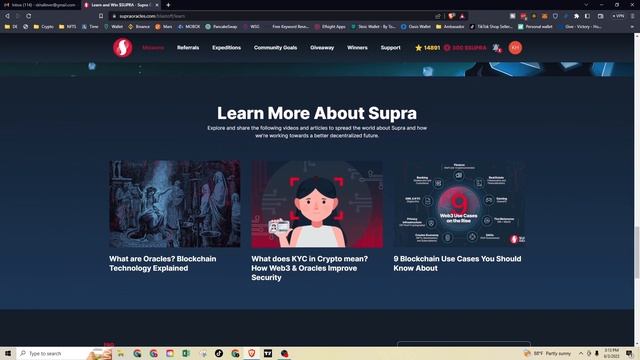Viewport: 640px width, 360px height.
Task: Open the Brave Shields lion icon
Action: click(x=451, y=16)
